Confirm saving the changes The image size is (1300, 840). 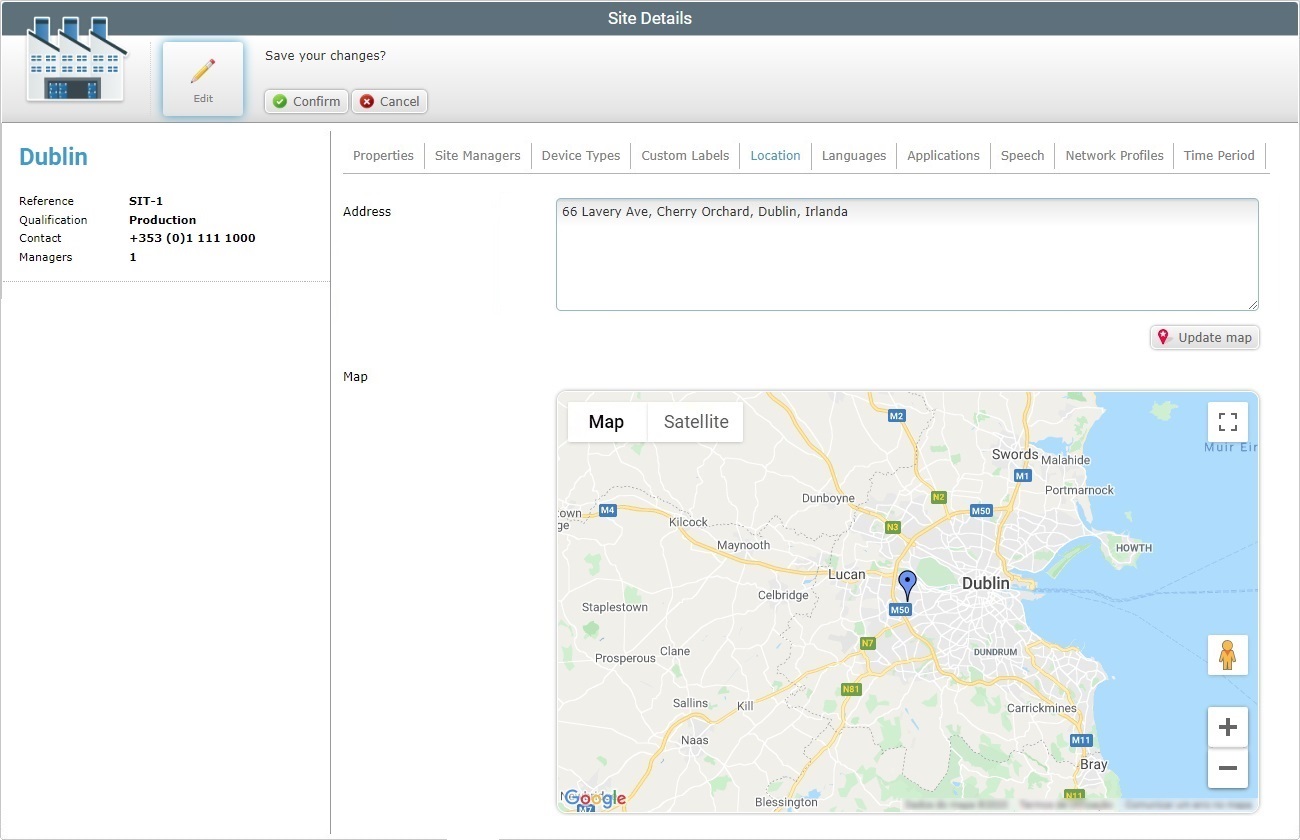306,101
